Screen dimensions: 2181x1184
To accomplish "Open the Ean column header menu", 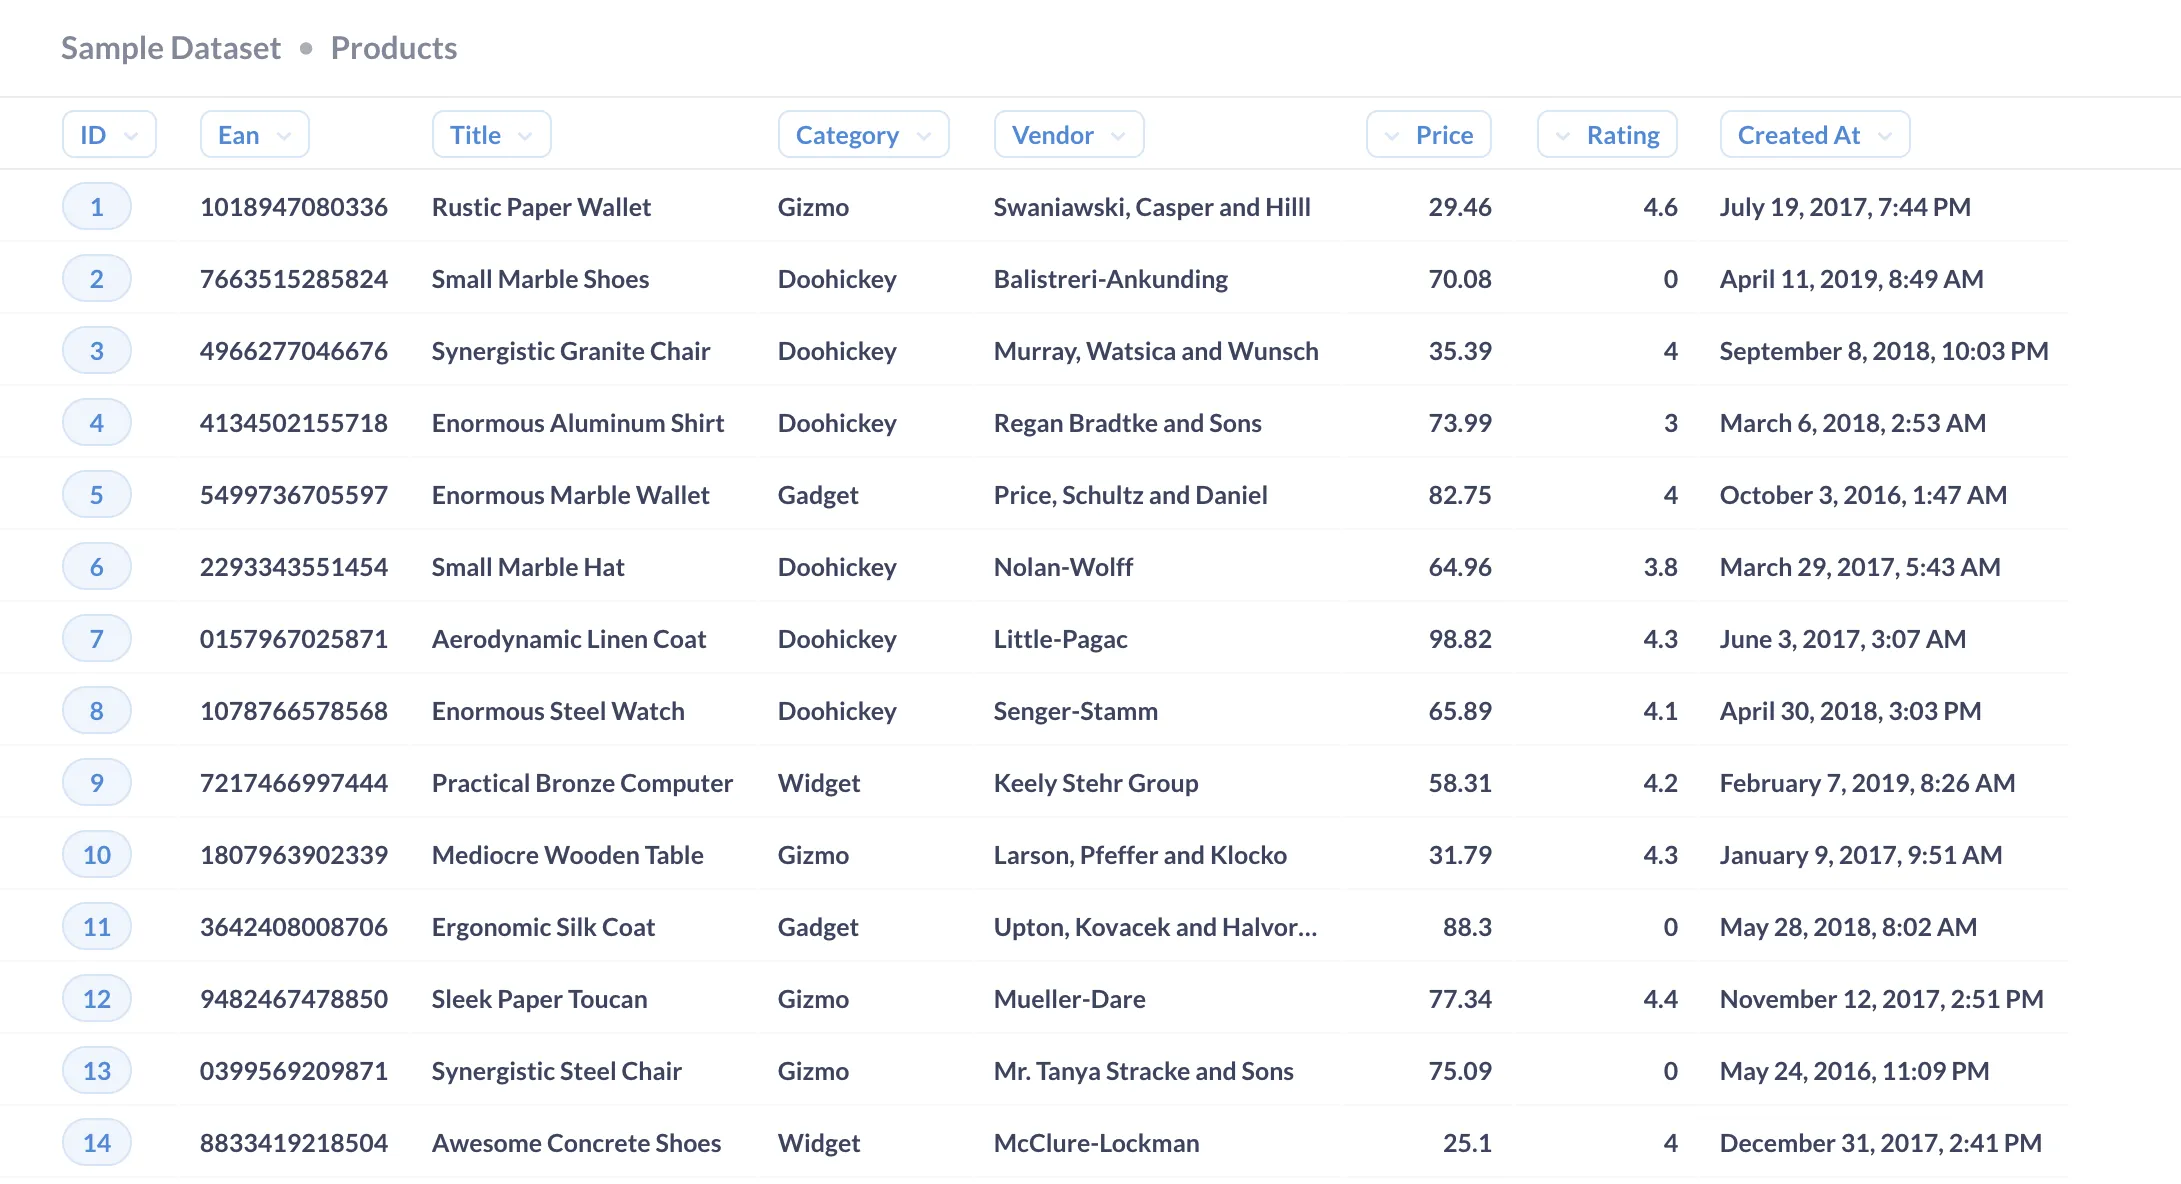I will pyautogui.click(x=255, y=135).
